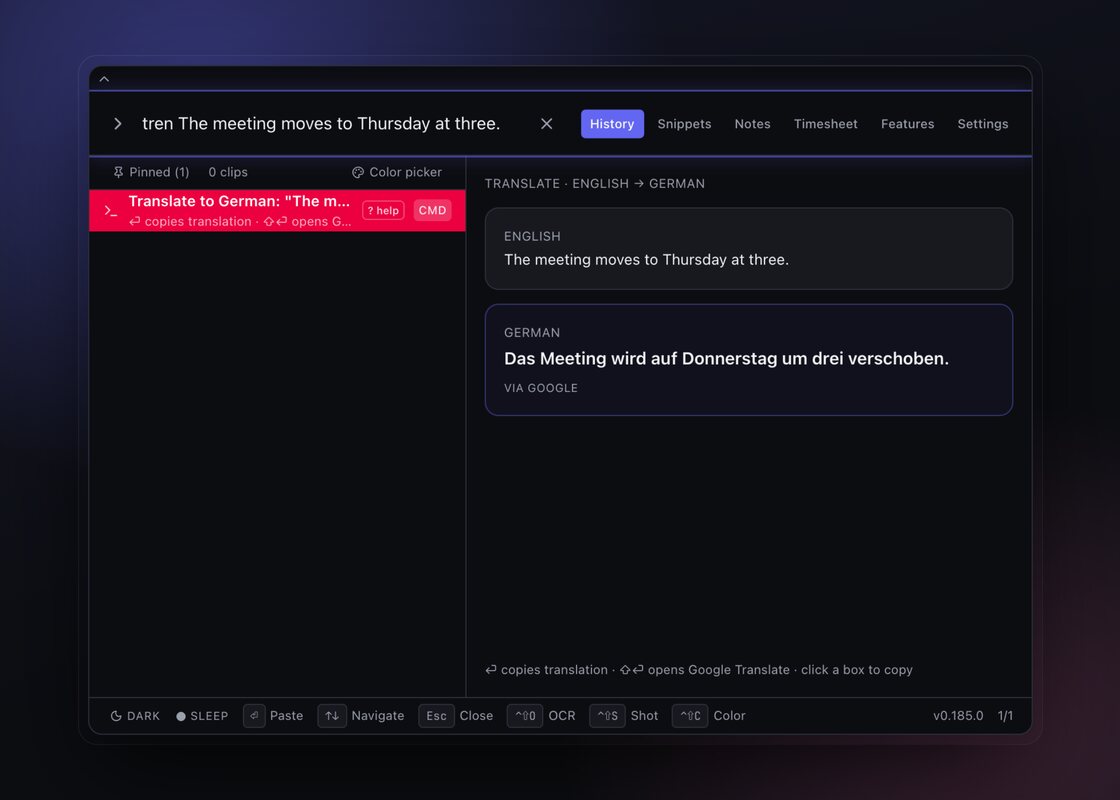The width and height of the screenshot is (1120, 800).
Task: Open the Color picker palette icon
Action: (358, 172)
